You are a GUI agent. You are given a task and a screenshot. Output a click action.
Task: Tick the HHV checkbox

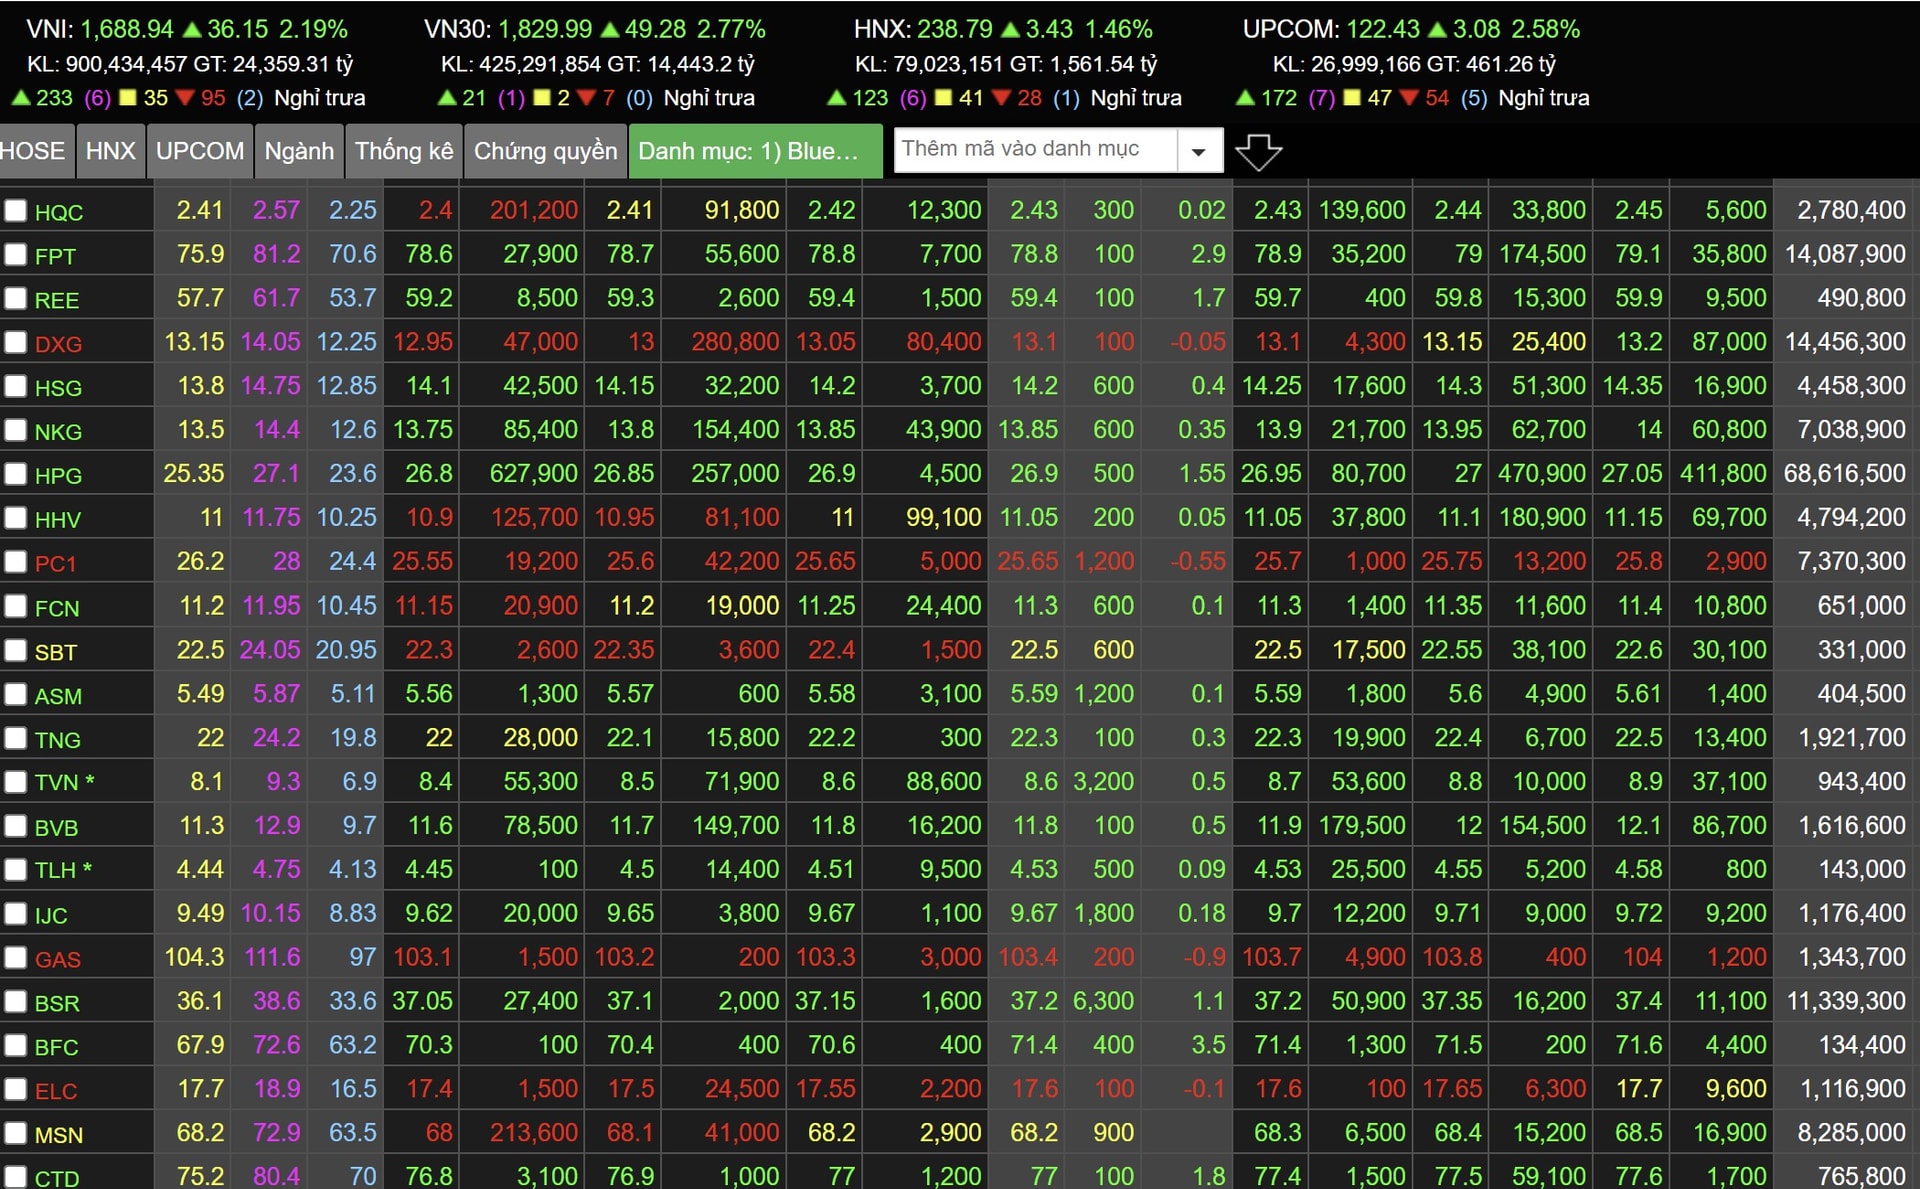click(15, 518)
